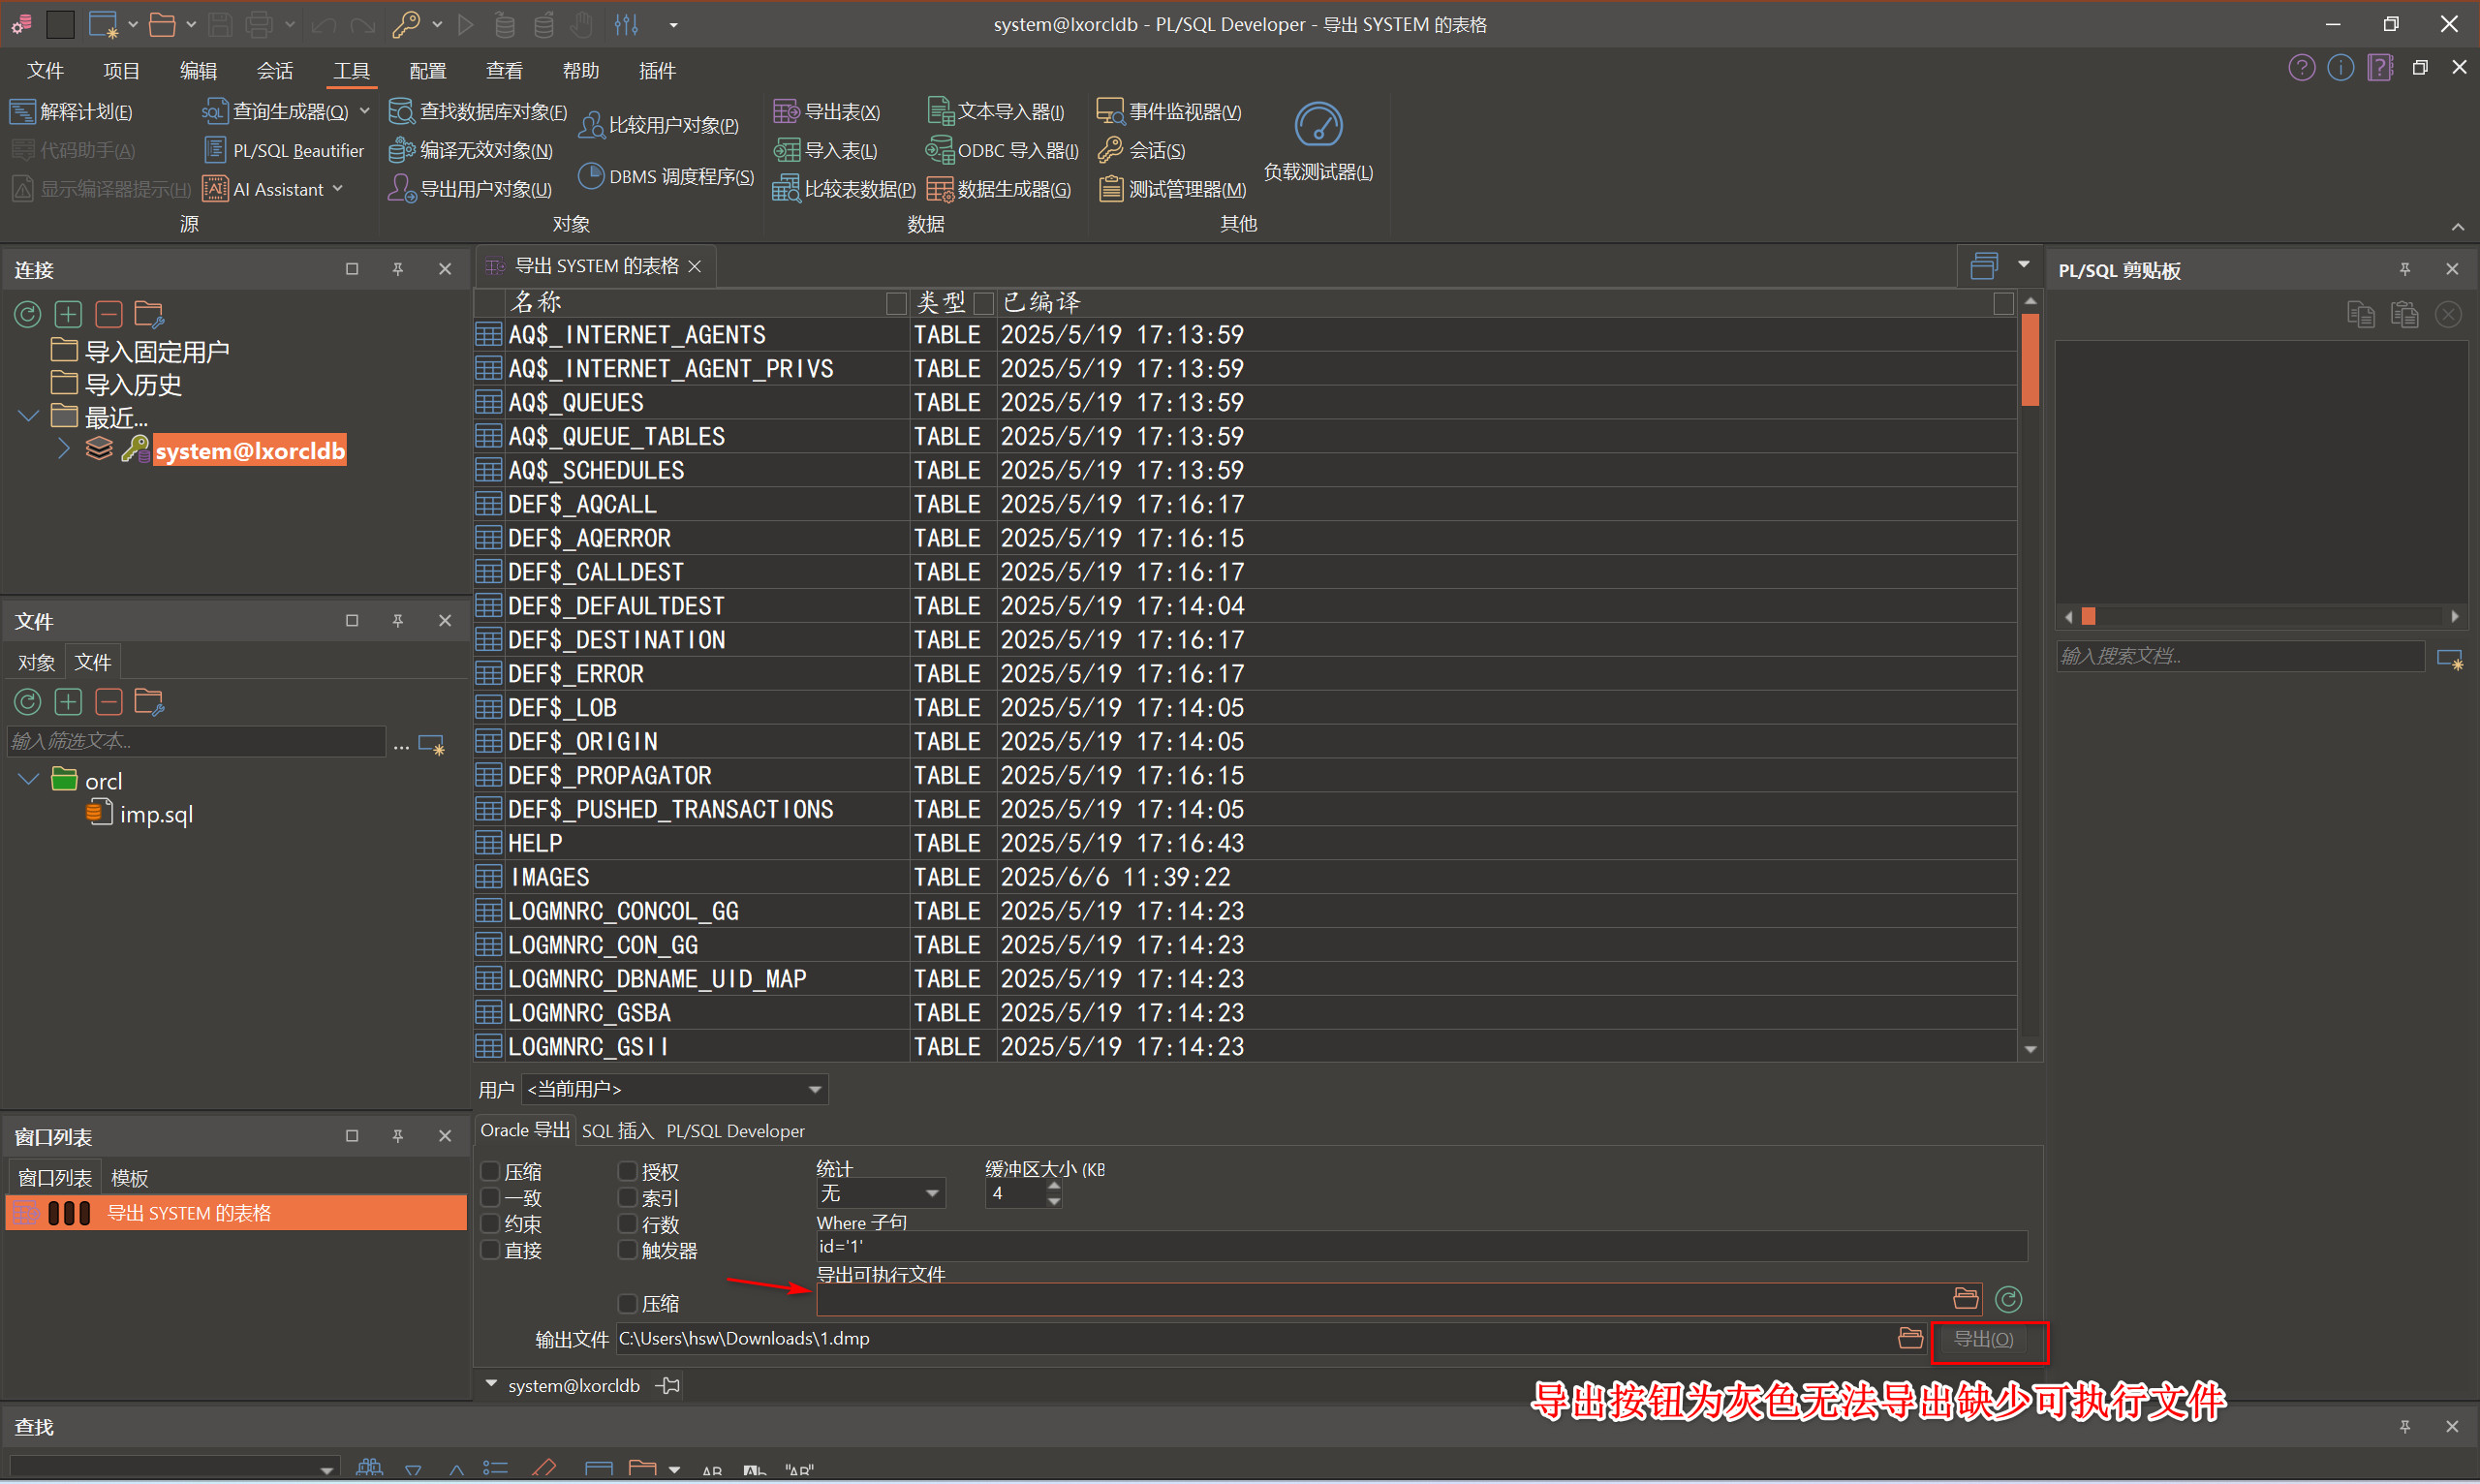Switch to the SQL 插入 tab
This screenshot has width=2480, height=1484.
coord(616,1131)
